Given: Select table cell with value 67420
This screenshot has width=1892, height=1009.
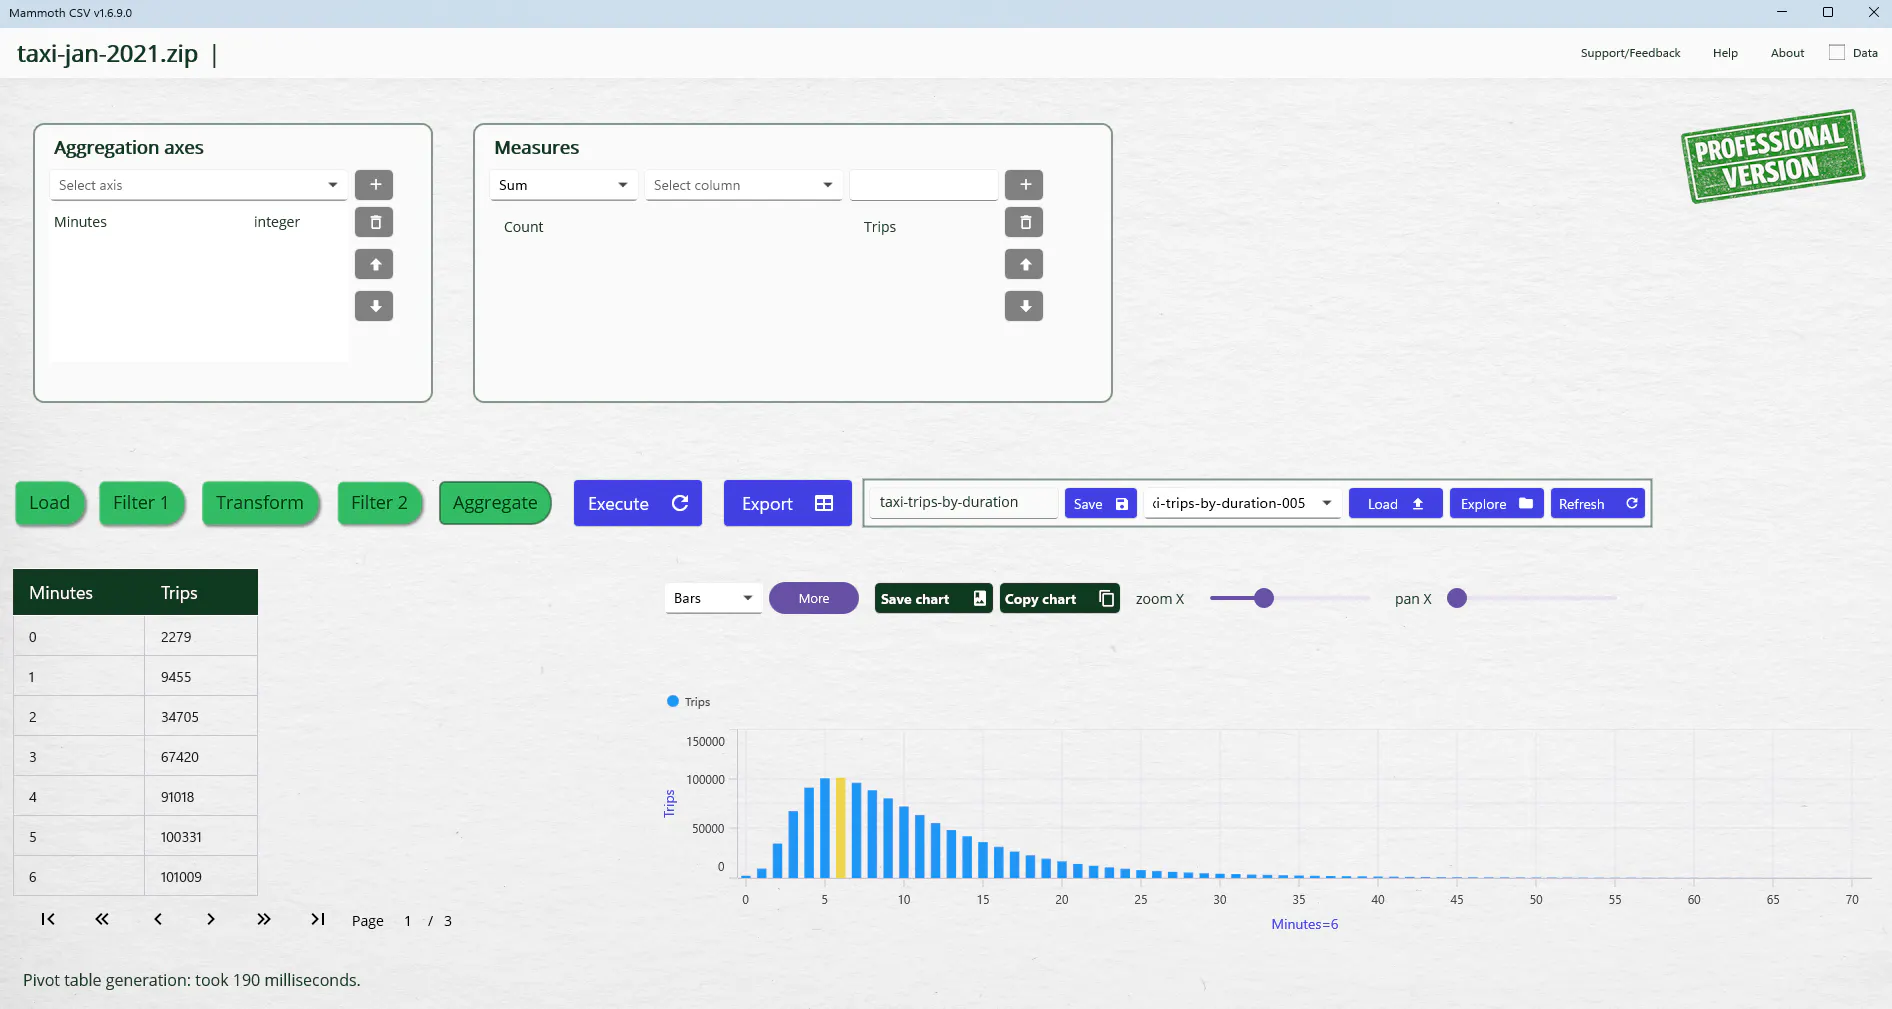Looking at the screenshot, I should coord(201,756).
